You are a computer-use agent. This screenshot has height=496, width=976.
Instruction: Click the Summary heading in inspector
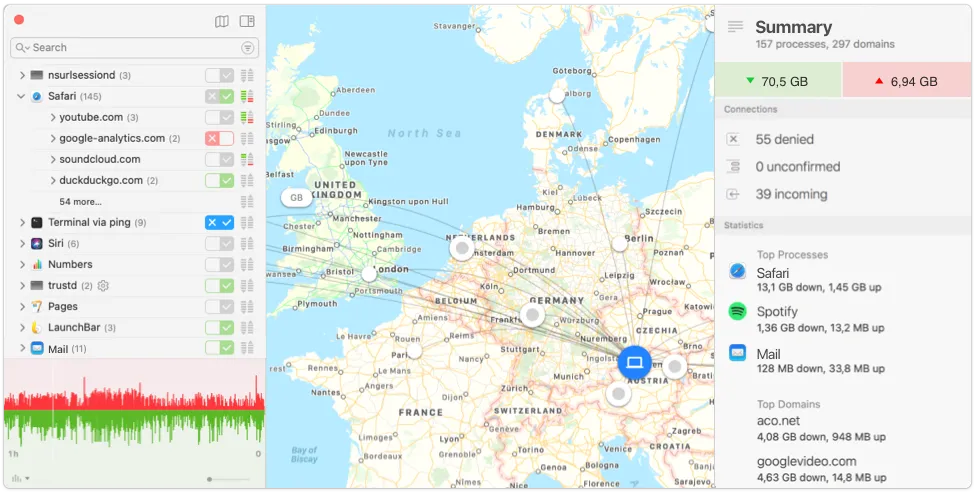point(794,27)
